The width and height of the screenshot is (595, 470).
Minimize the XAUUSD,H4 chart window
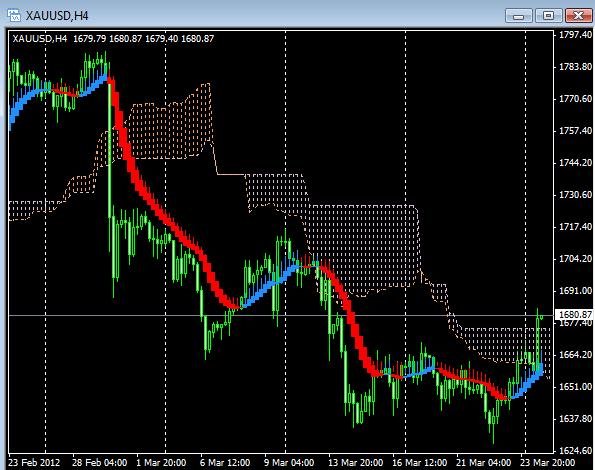(x=519, y=16)
